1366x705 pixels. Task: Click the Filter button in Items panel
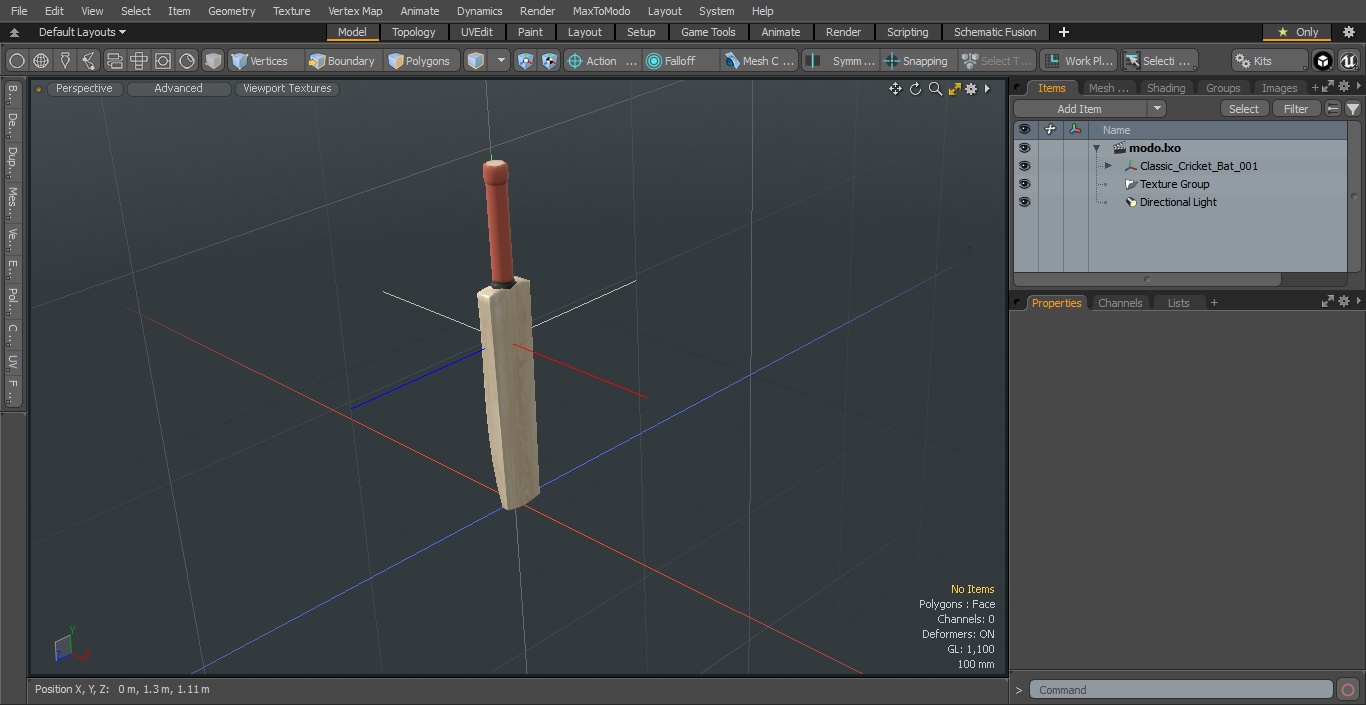click(1296, 109)
